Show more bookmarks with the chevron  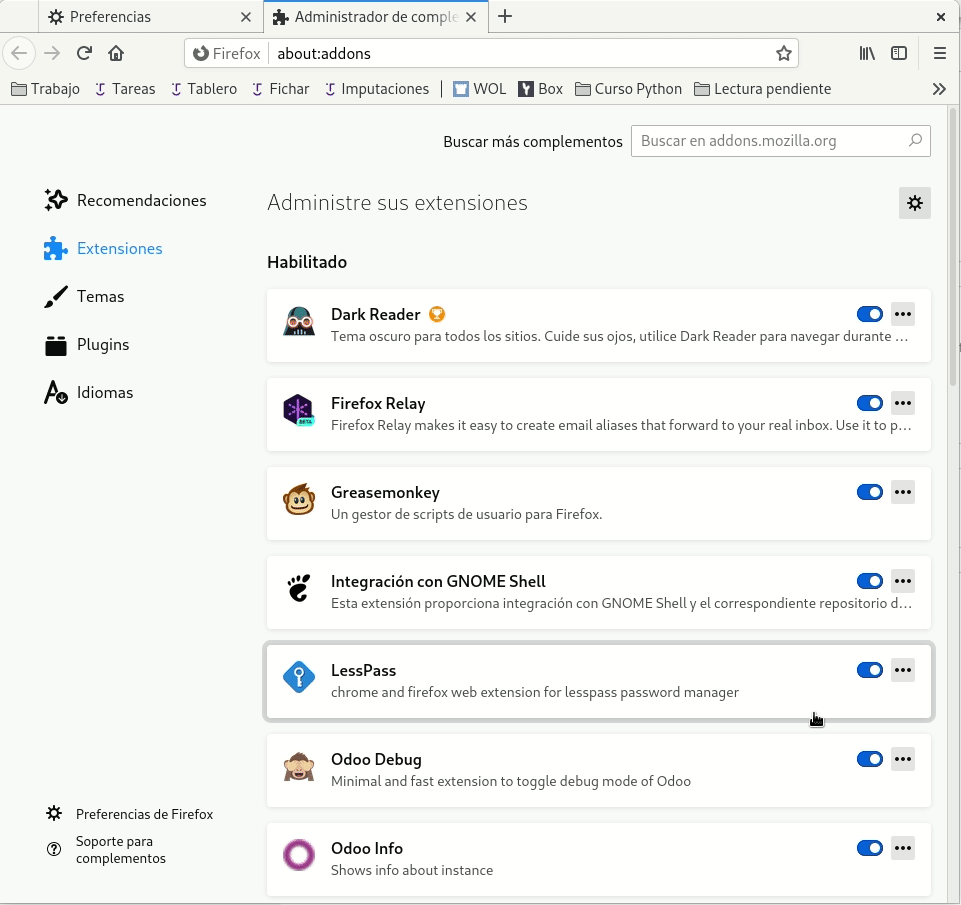click(x=939, y=89)
